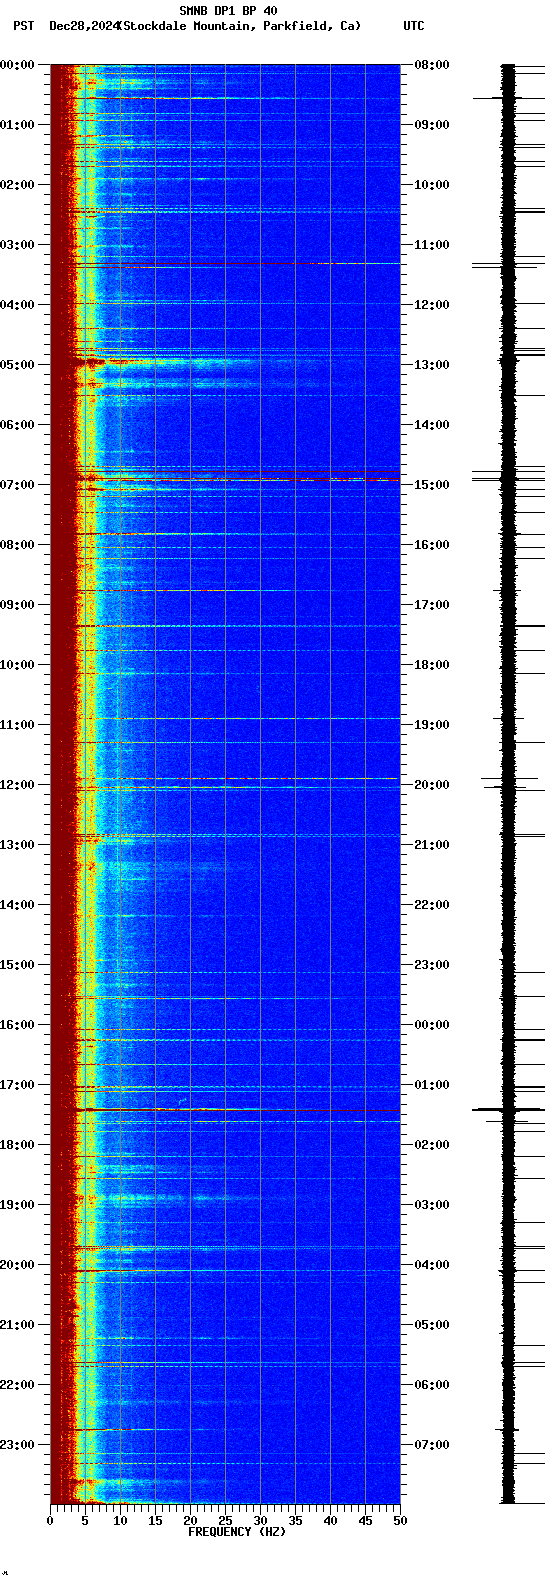Click the date text 'Dec28,2024'
This screenshot has width=552, height=1584.
click(x=84, y=26)
